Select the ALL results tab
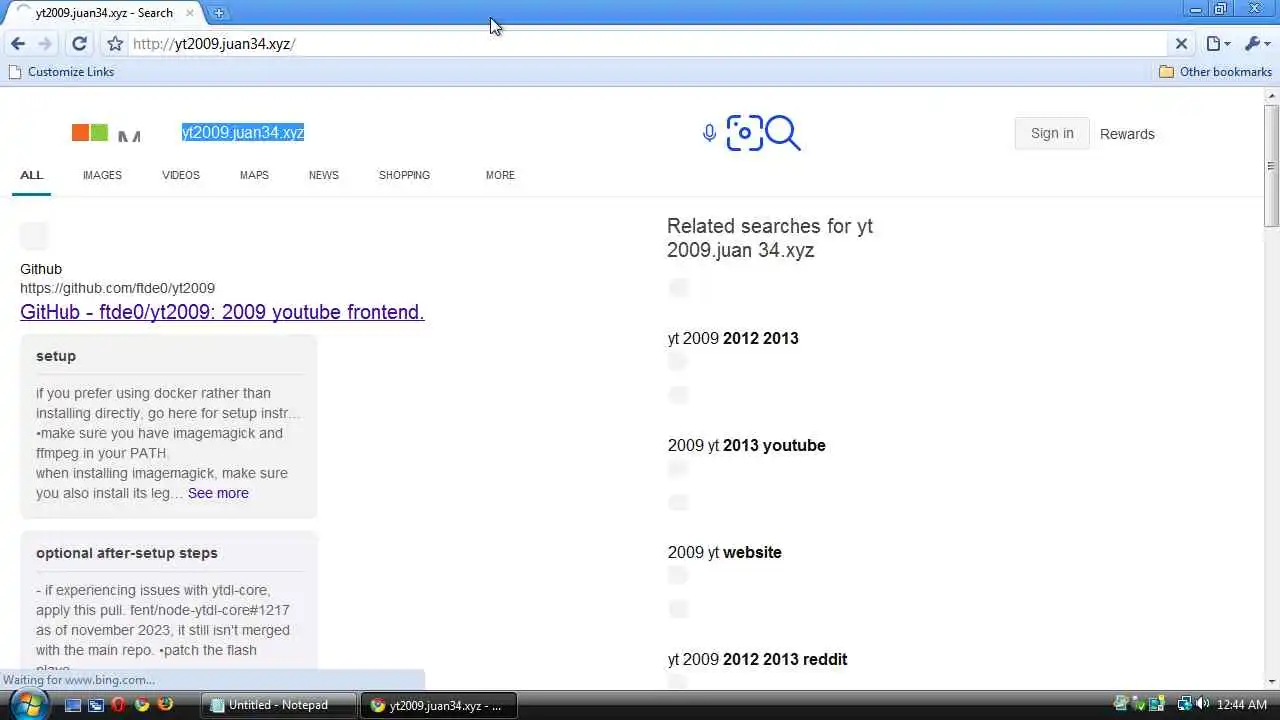This screenshot has height=720, width=1280. (x=32, y=175)
